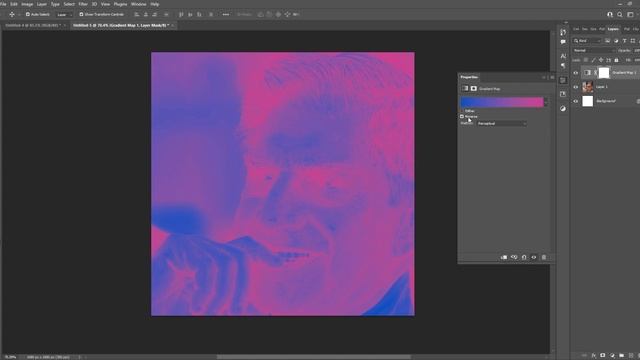Filter layers by adjustment type icon
Image resolution: width=640 pixels, height=360 pixels.
pos(616,41)
